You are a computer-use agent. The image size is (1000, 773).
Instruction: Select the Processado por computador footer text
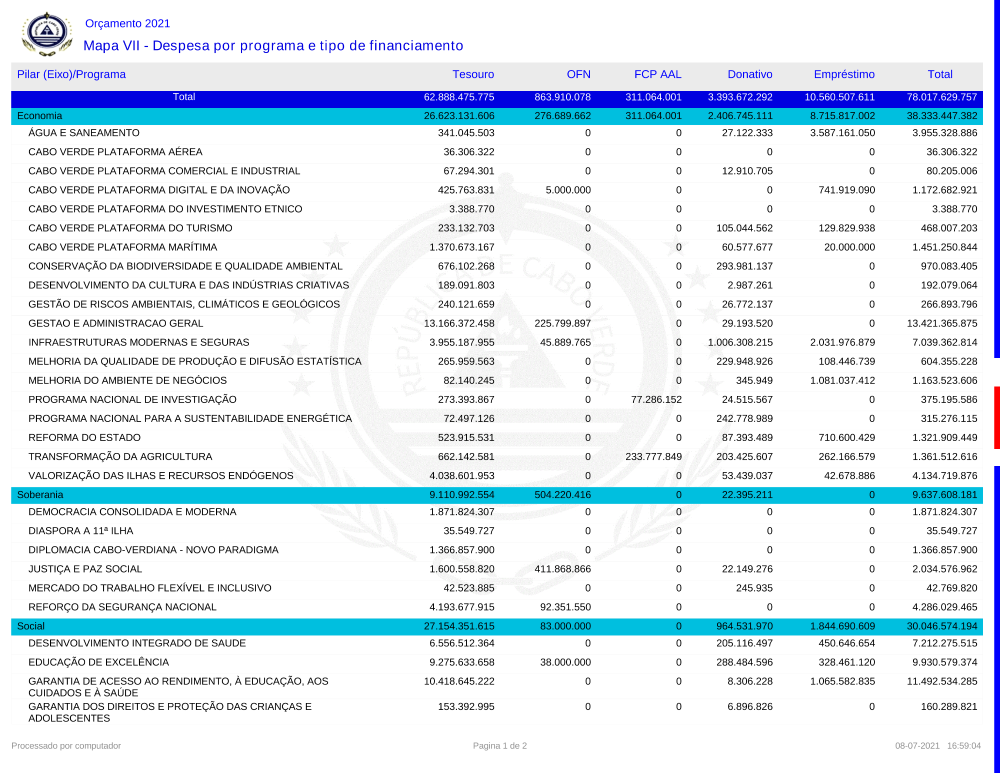(66, 746)
